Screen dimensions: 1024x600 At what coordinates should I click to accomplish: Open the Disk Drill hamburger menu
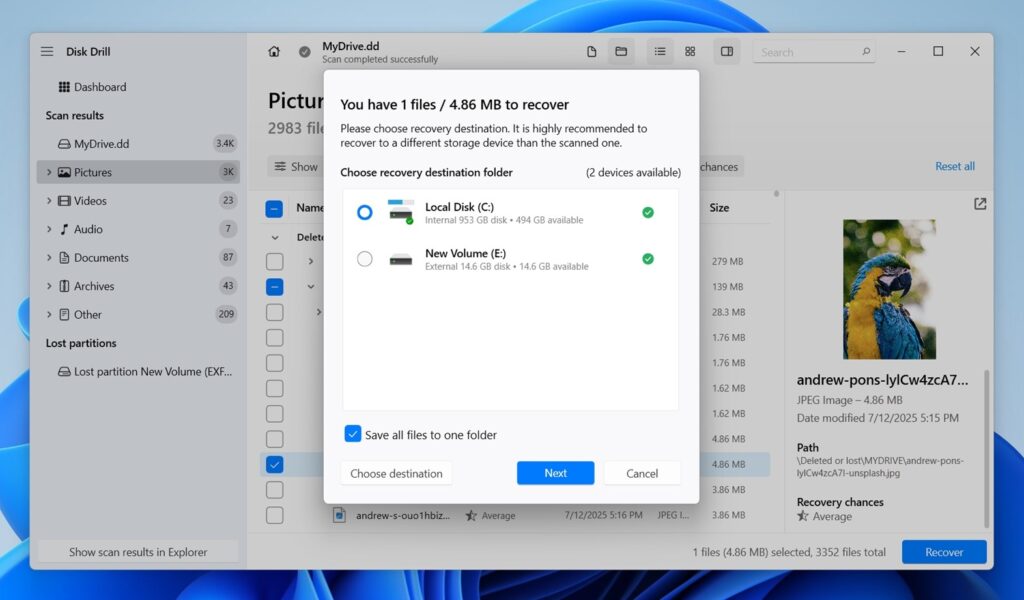click(47, 51)
